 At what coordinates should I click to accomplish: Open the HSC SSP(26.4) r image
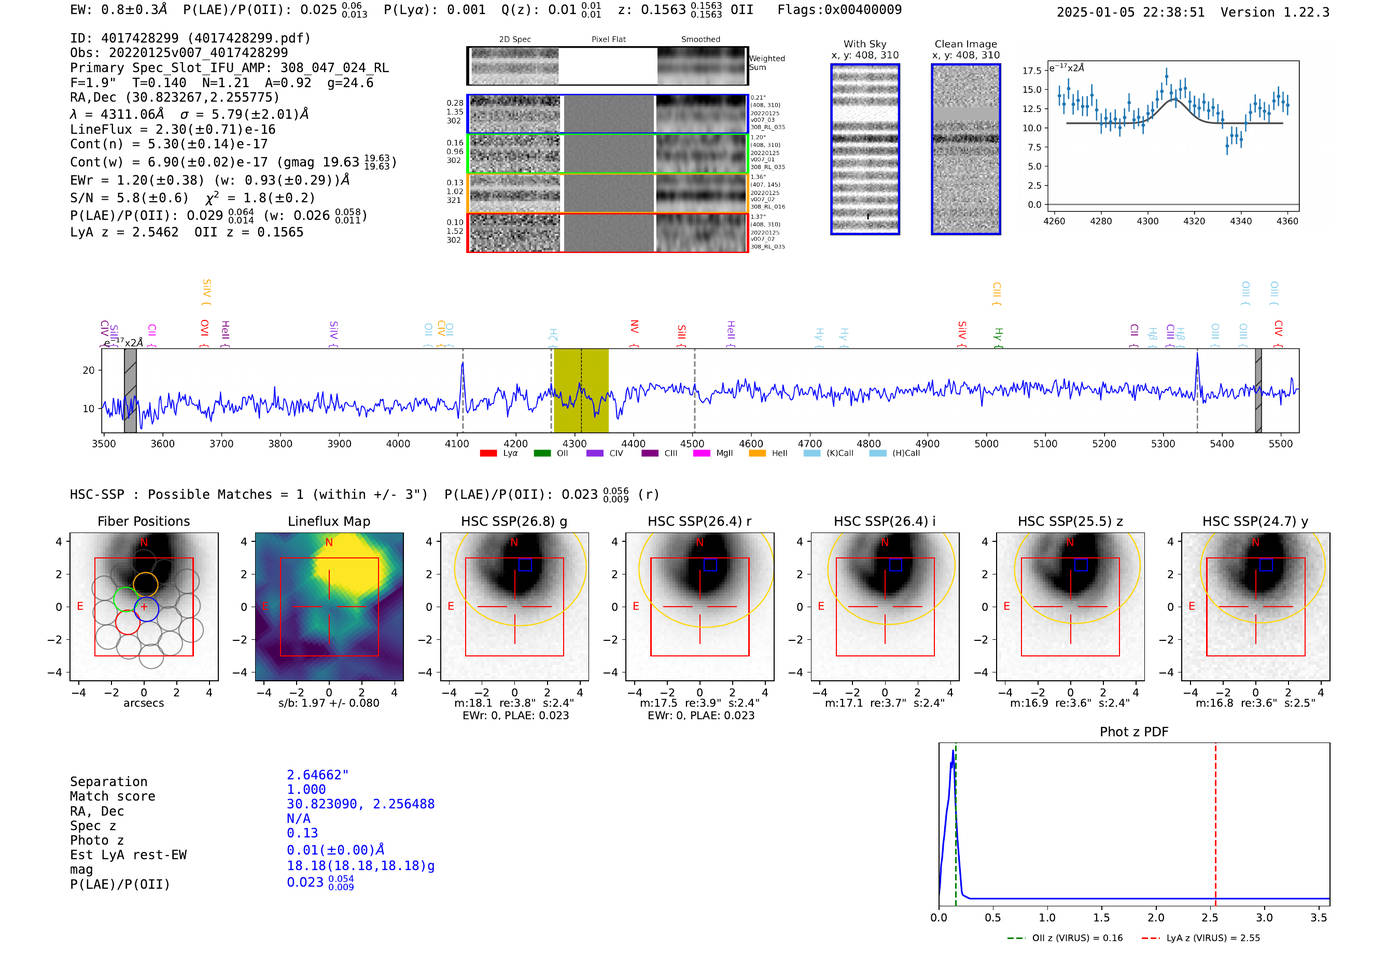coord(700,607)
